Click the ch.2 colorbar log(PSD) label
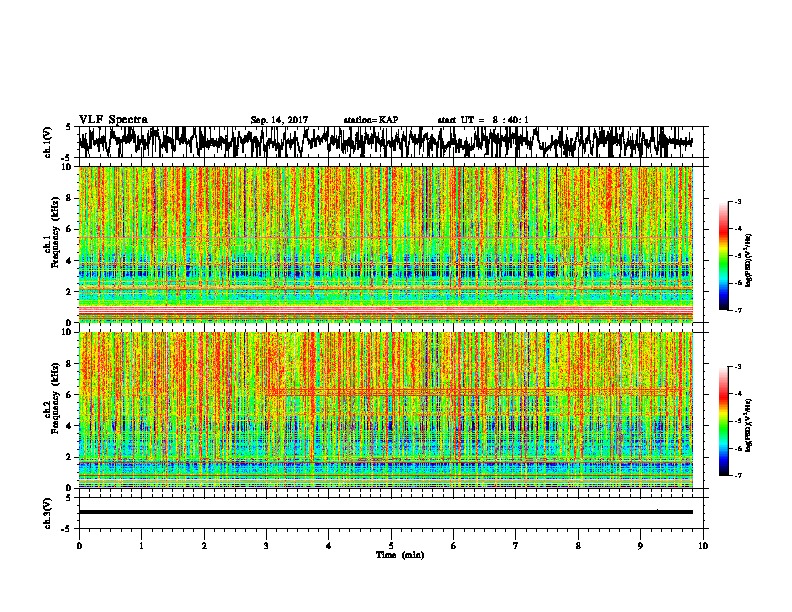The height and width of the screenshot is (612, 792). coord(749,425)
